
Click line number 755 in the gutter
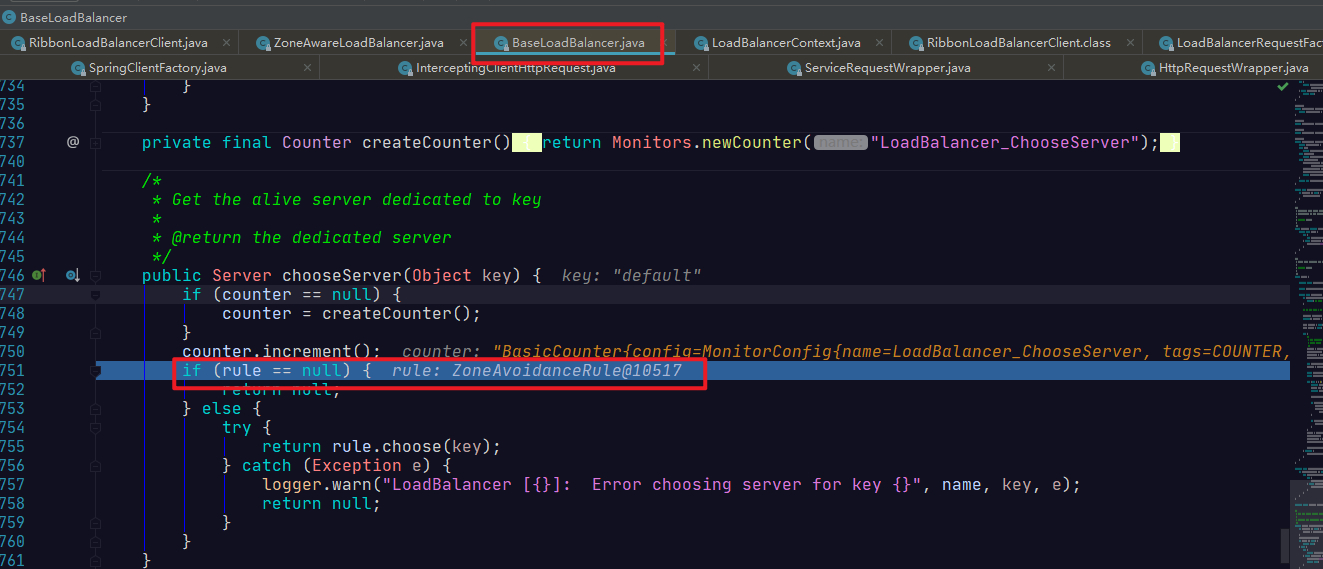13,447
